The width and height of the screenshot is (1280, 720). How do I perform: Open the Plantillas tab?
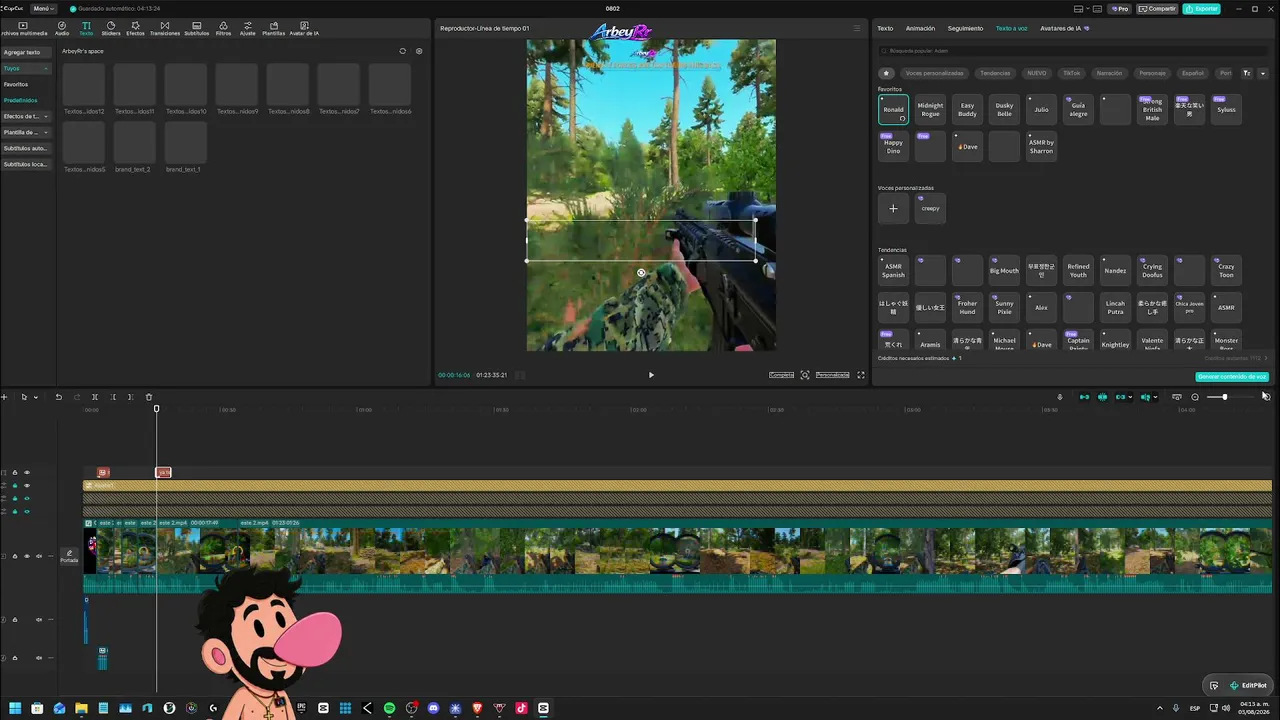(273, 28)
